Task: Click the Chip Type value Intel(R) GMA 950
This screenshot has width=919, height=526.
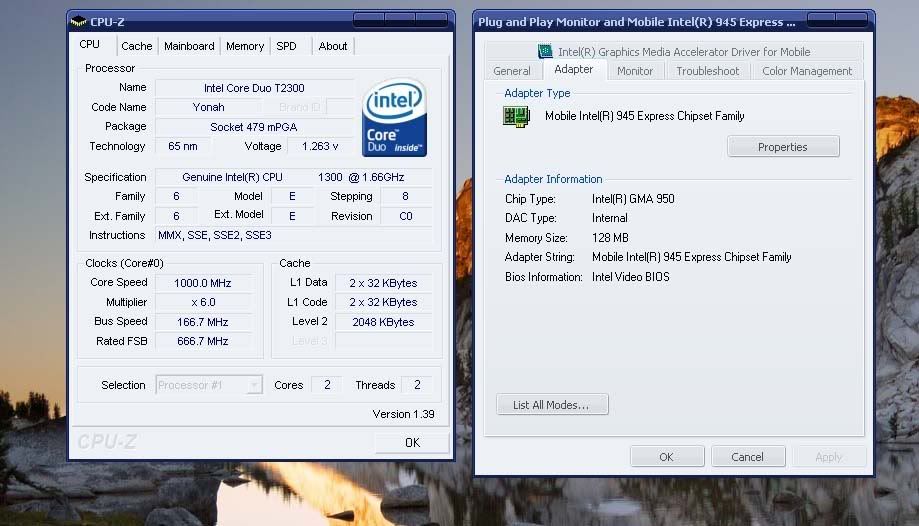Action: pos(633,199)
